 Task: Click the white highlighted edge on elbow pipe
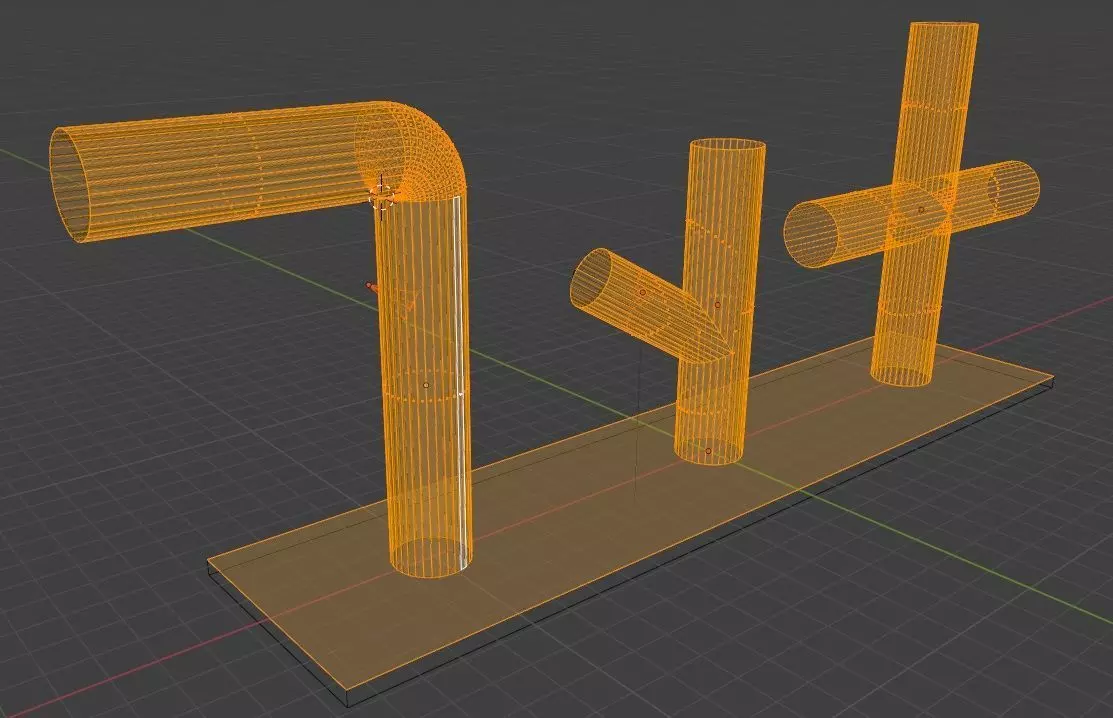[x=461, y=383]
